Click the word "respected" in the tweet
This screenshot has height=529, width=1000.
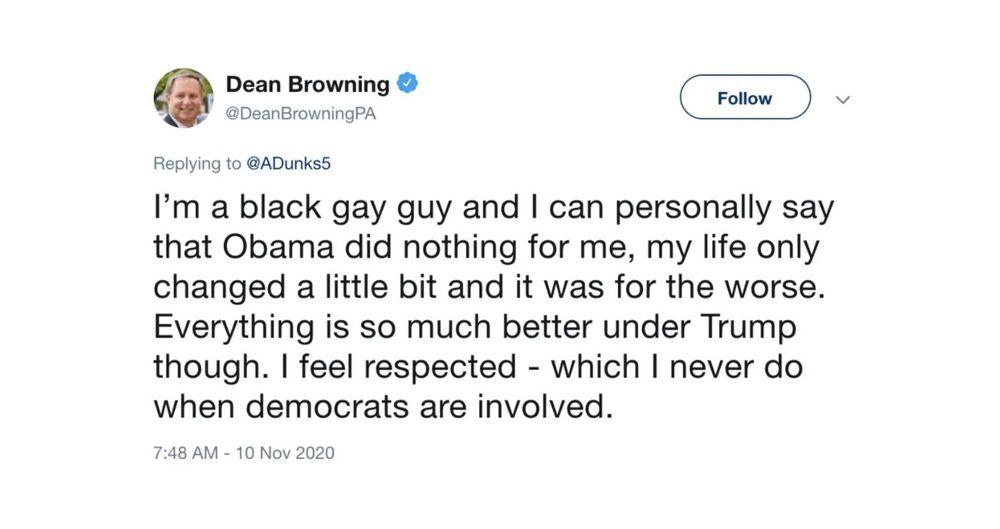pyautogui.click(x=440, y=368)
